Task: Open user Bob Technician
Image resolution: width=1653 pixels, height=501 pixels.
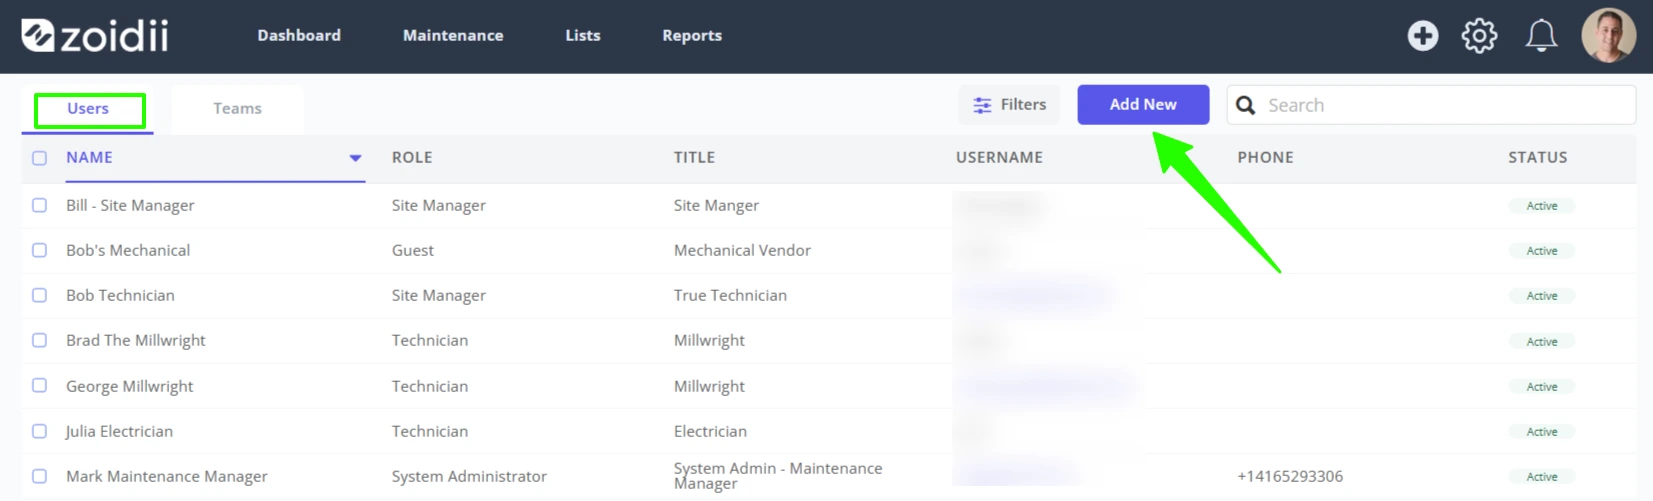Action: pyautogui.click(x=120, y=295)
